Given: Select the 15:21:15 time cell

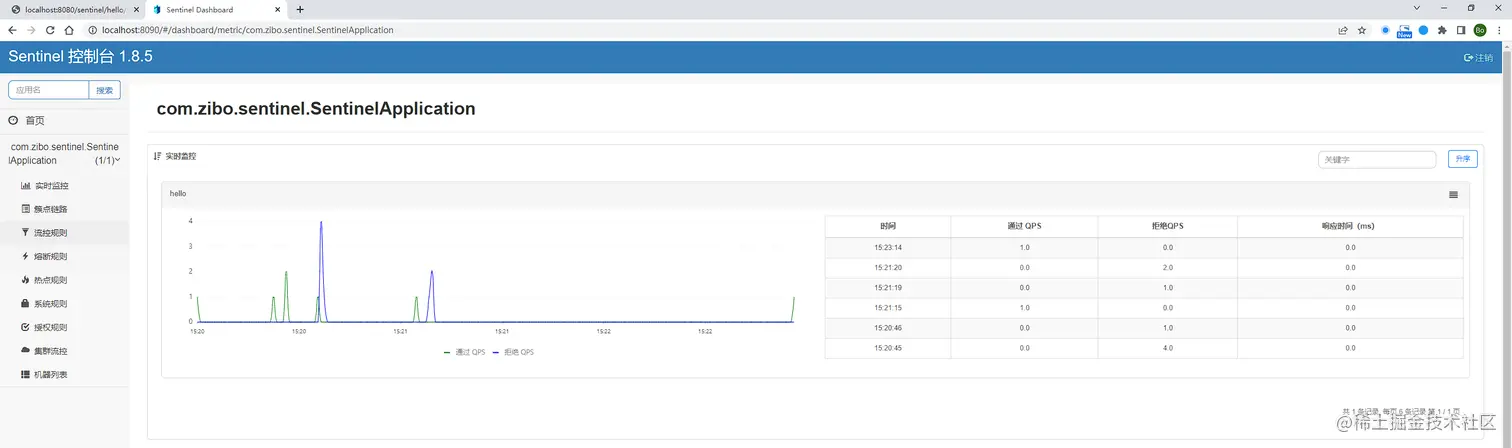Looking at the screenshot, I should [x=888, y=307].
